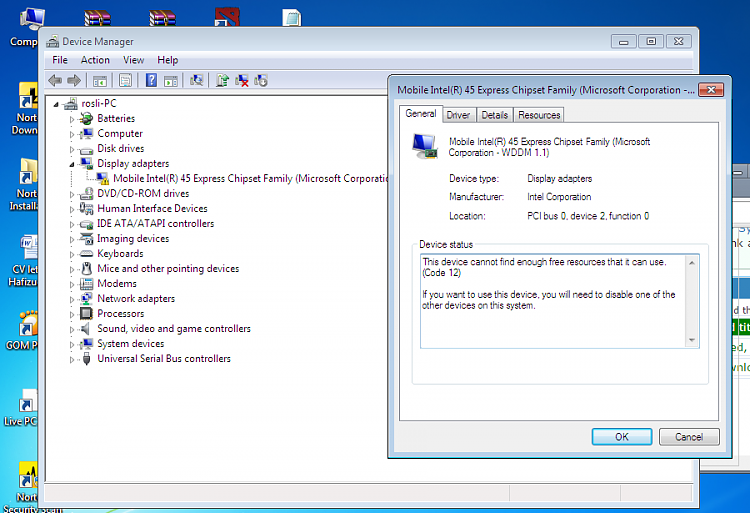The height and width of the screenshot is (513, 750).
Task: Click Scan for hardware changes toolbar icon
Action: [196, 80]
